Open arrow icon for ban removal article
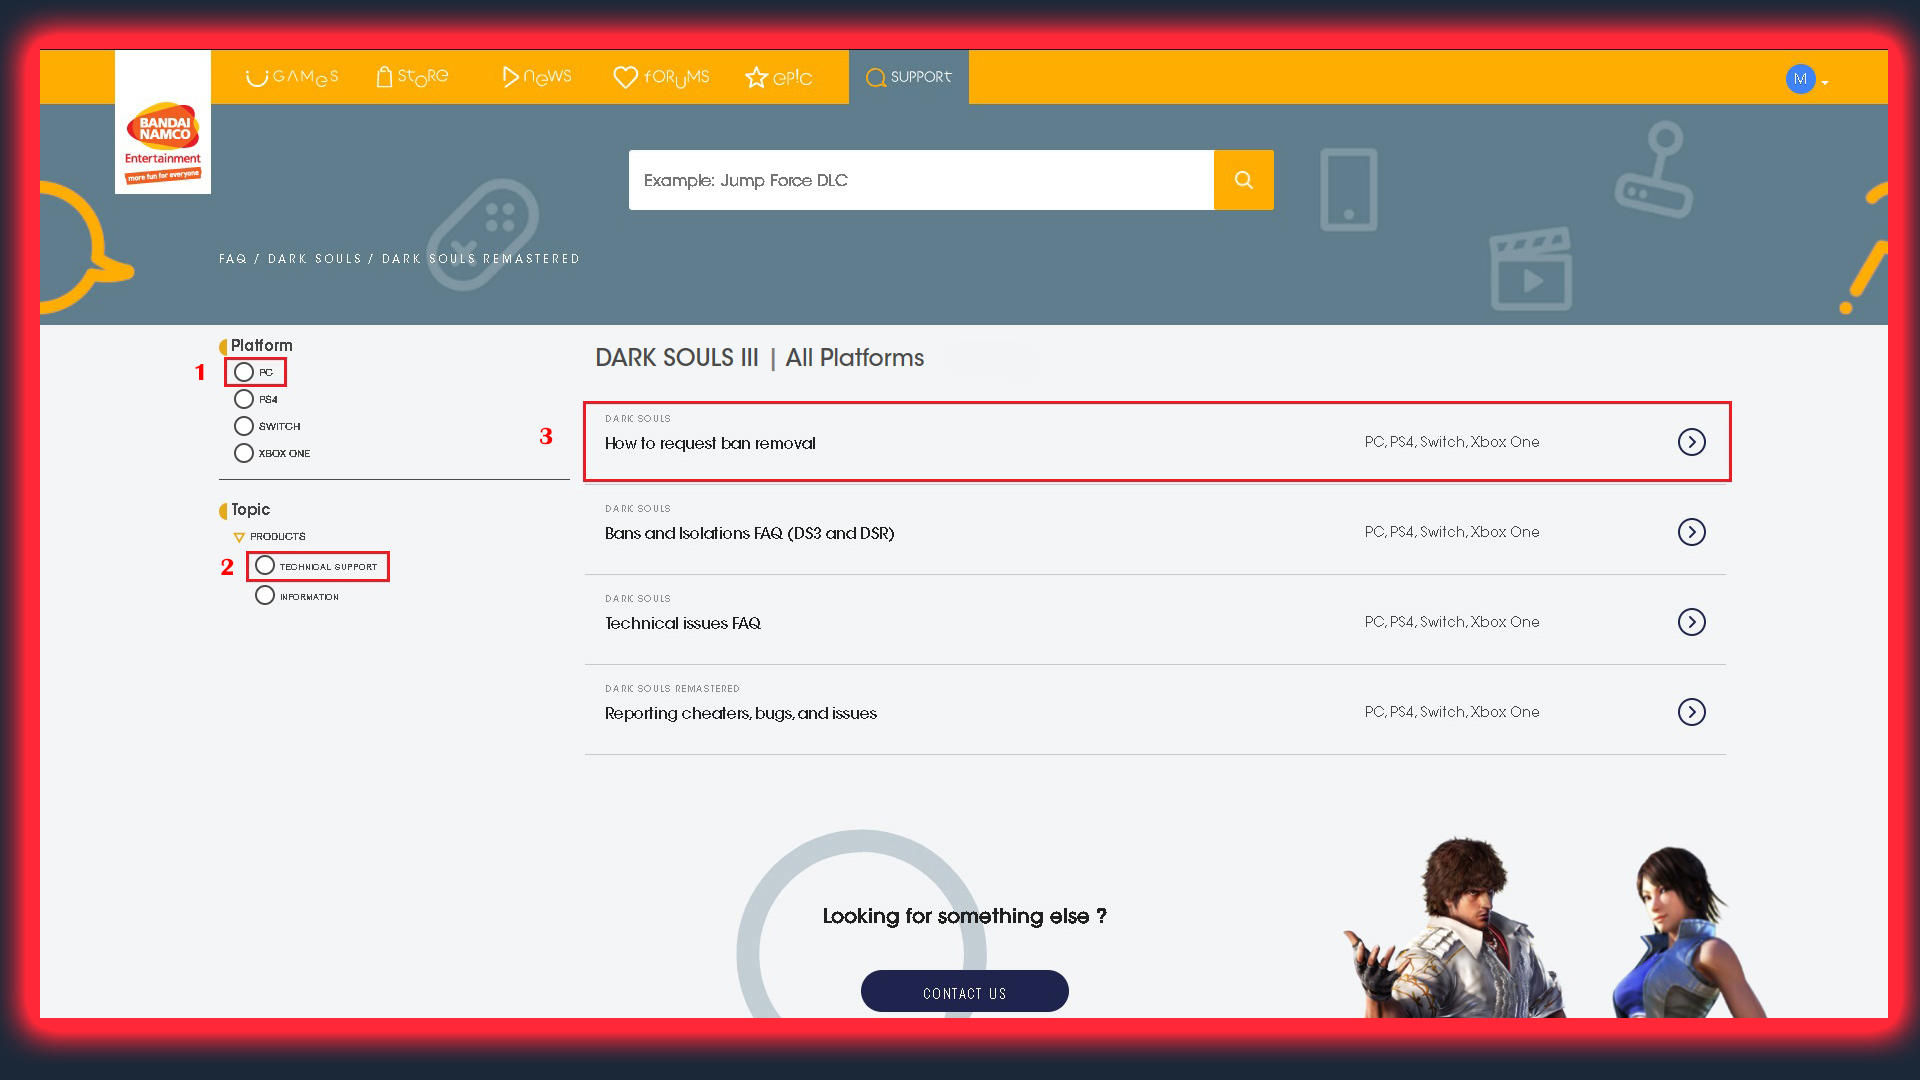The image size is (1920, 1080). 1691,442
